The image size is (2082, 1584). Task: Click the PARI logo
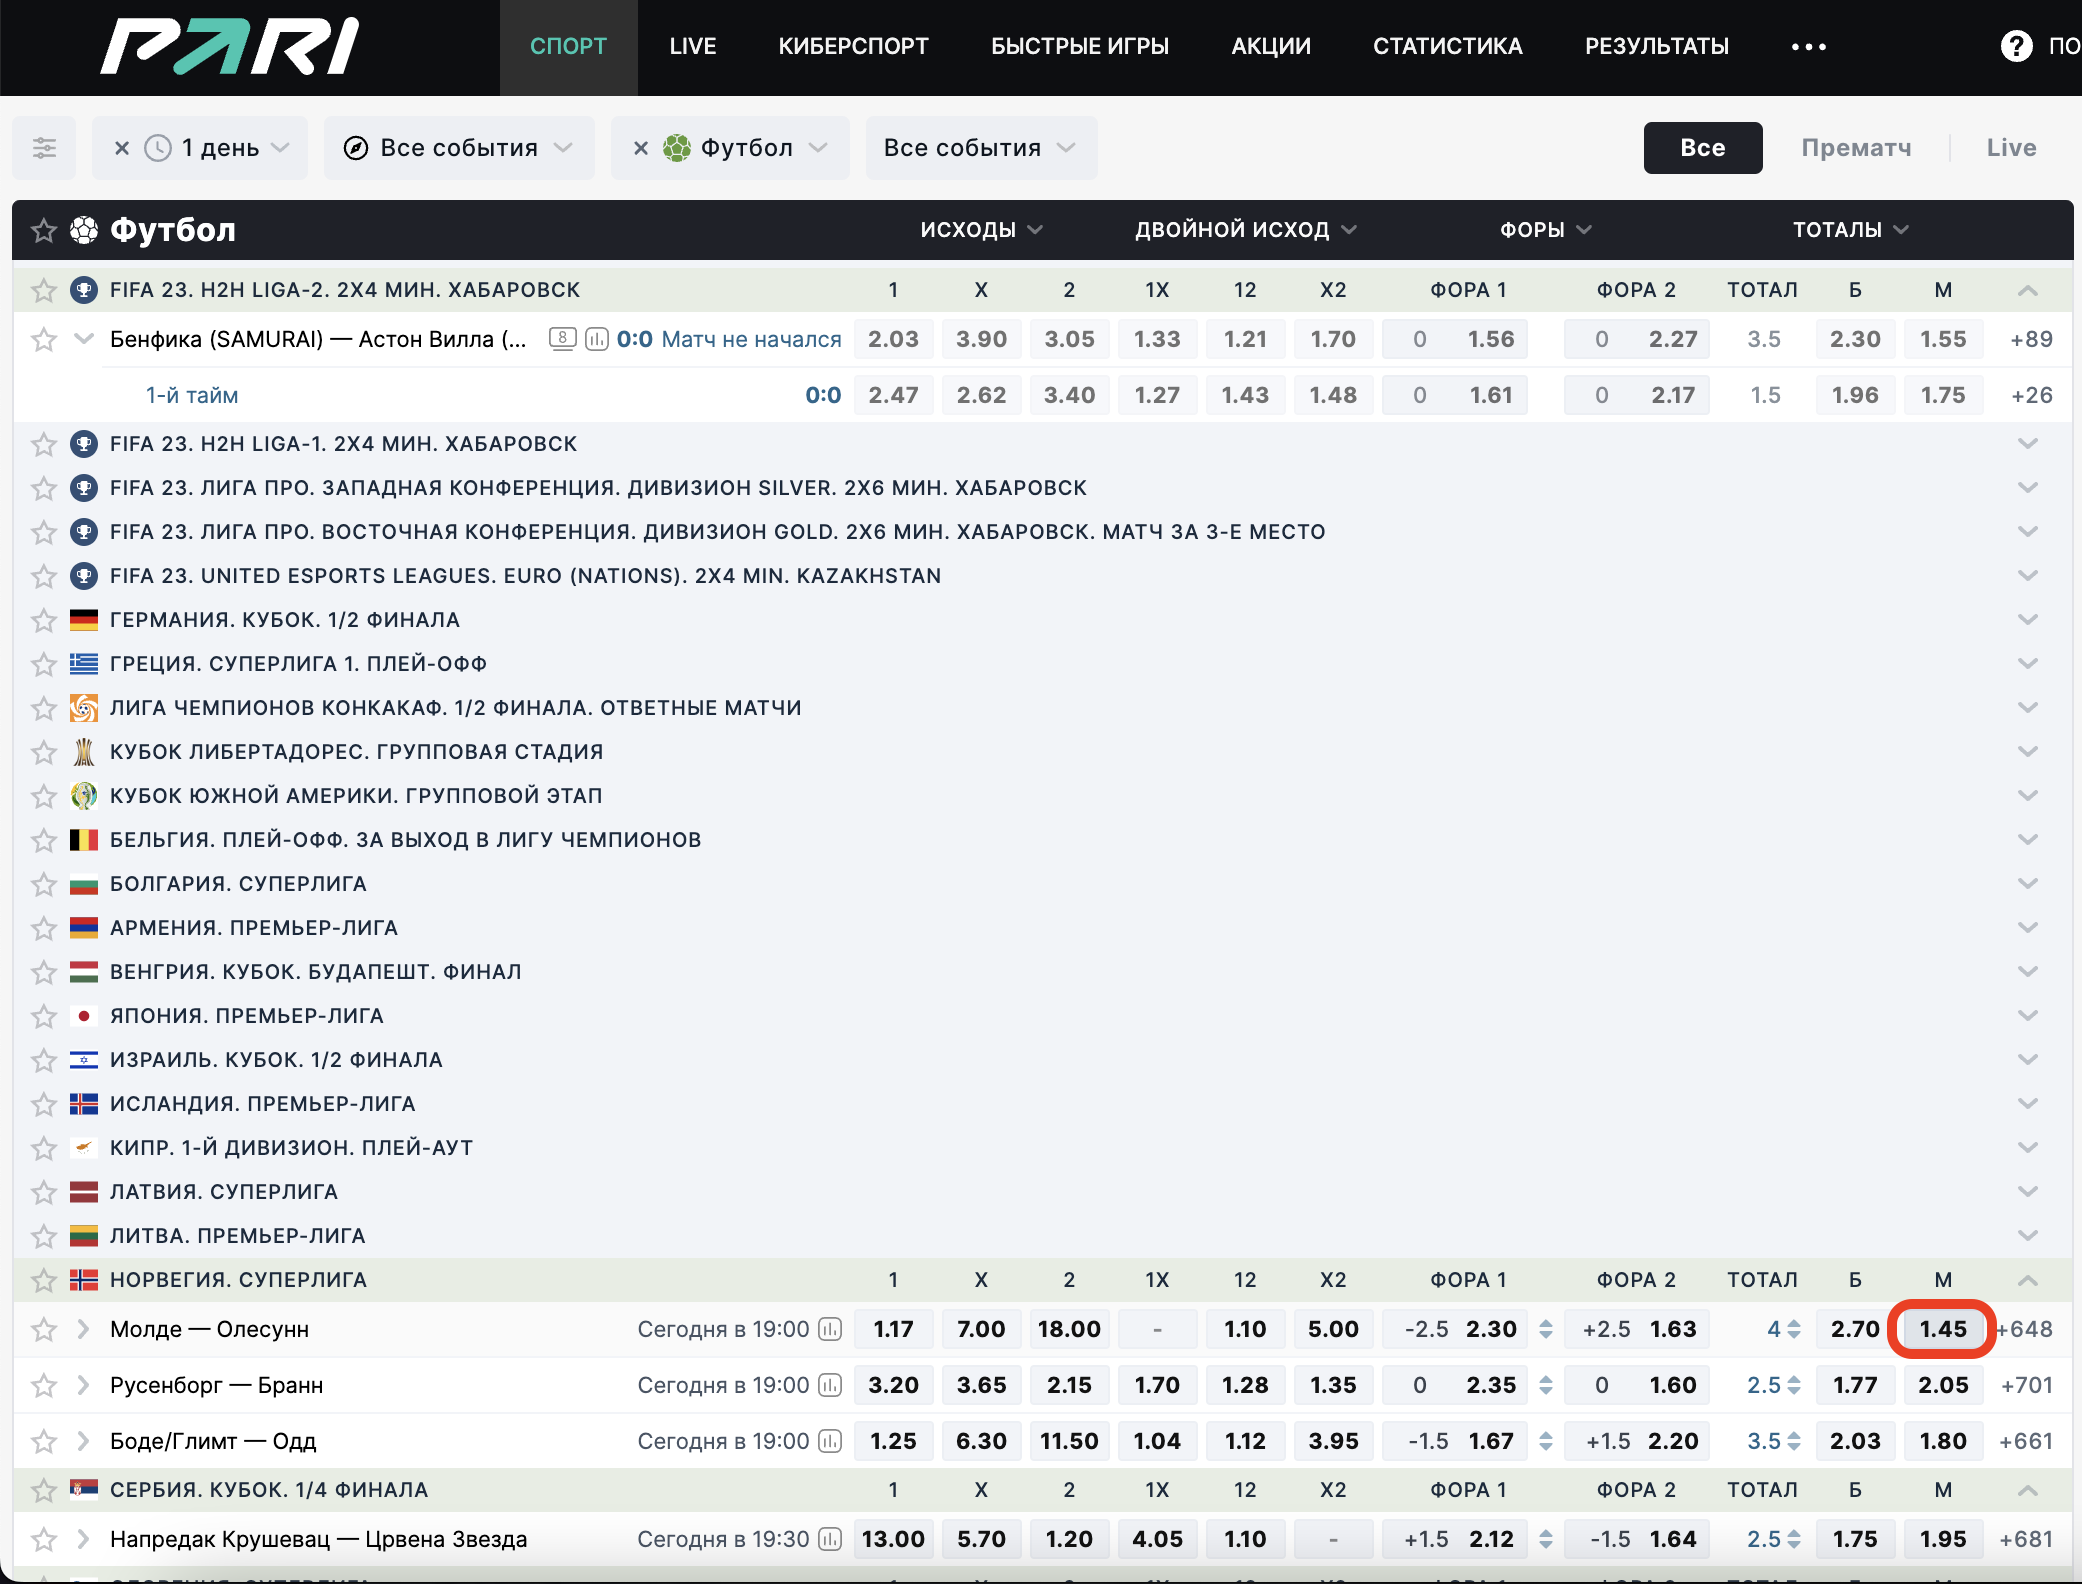click(x=228, y=46)
